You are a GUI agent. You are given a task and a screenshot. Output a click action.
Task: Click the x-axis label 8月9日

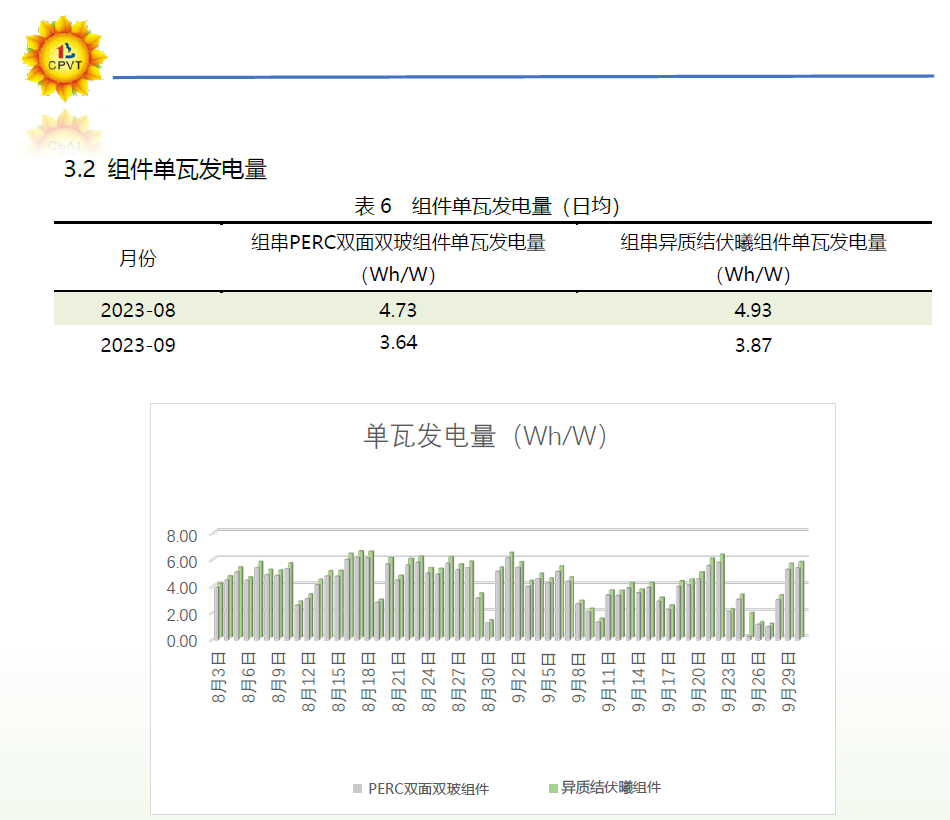(x=278, y=677)
